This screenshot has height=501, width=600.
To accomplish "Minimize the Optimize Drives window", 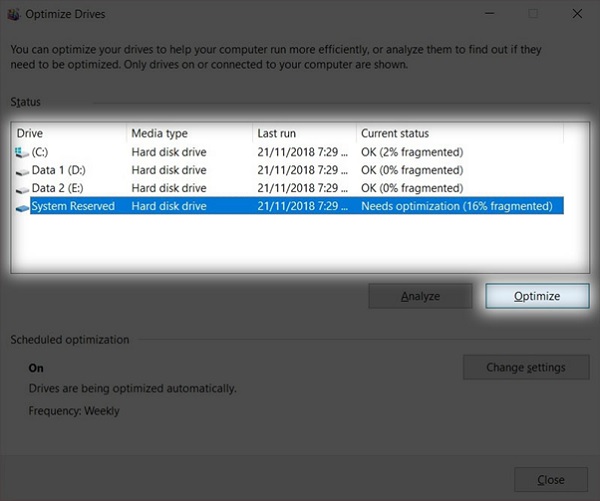I will tap(487, 14).
